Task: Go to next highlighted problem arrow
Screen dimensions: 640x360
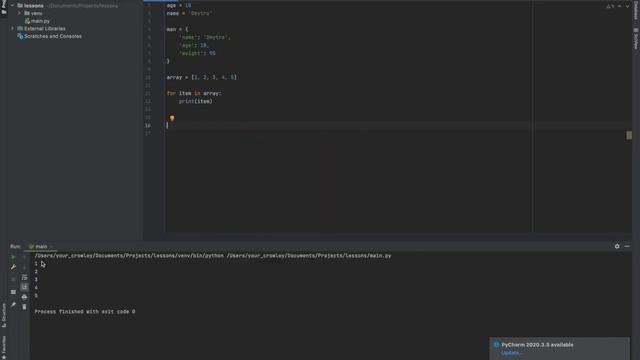Action: tap(627, 6)
